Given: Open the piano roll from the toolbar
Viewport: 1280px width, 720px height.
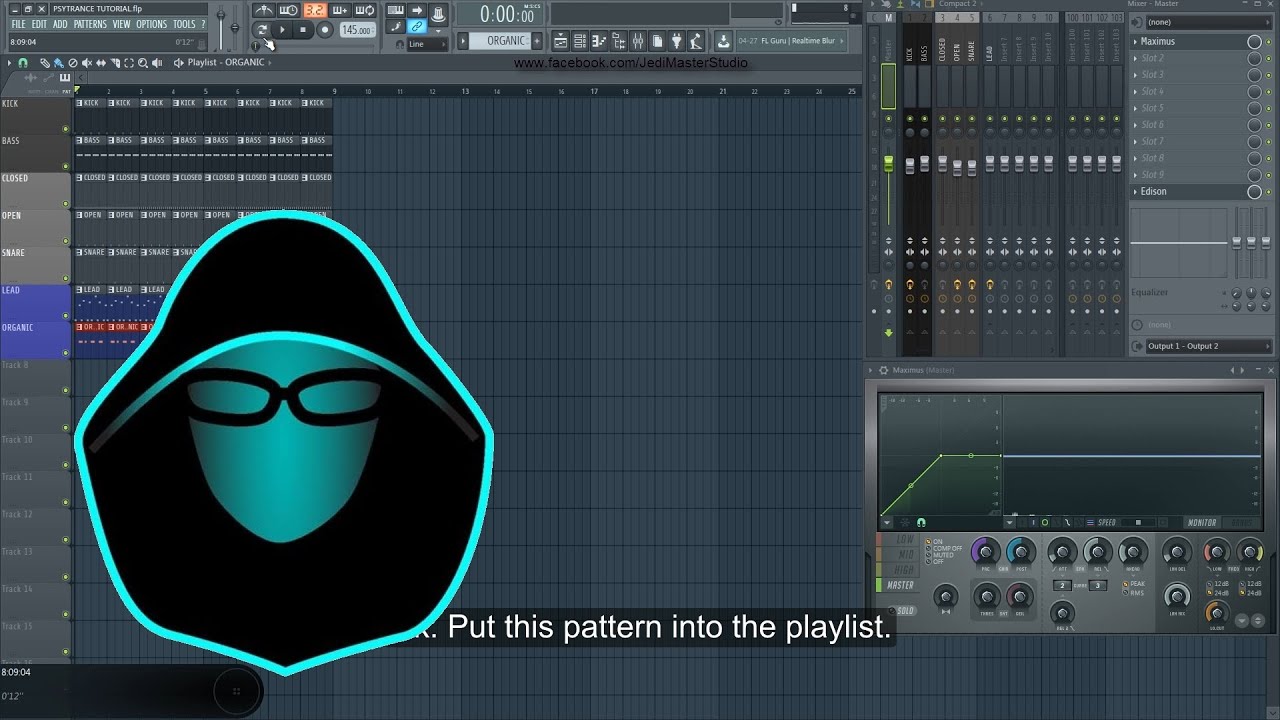Looking at the screenshot, I should coord(599,41).
